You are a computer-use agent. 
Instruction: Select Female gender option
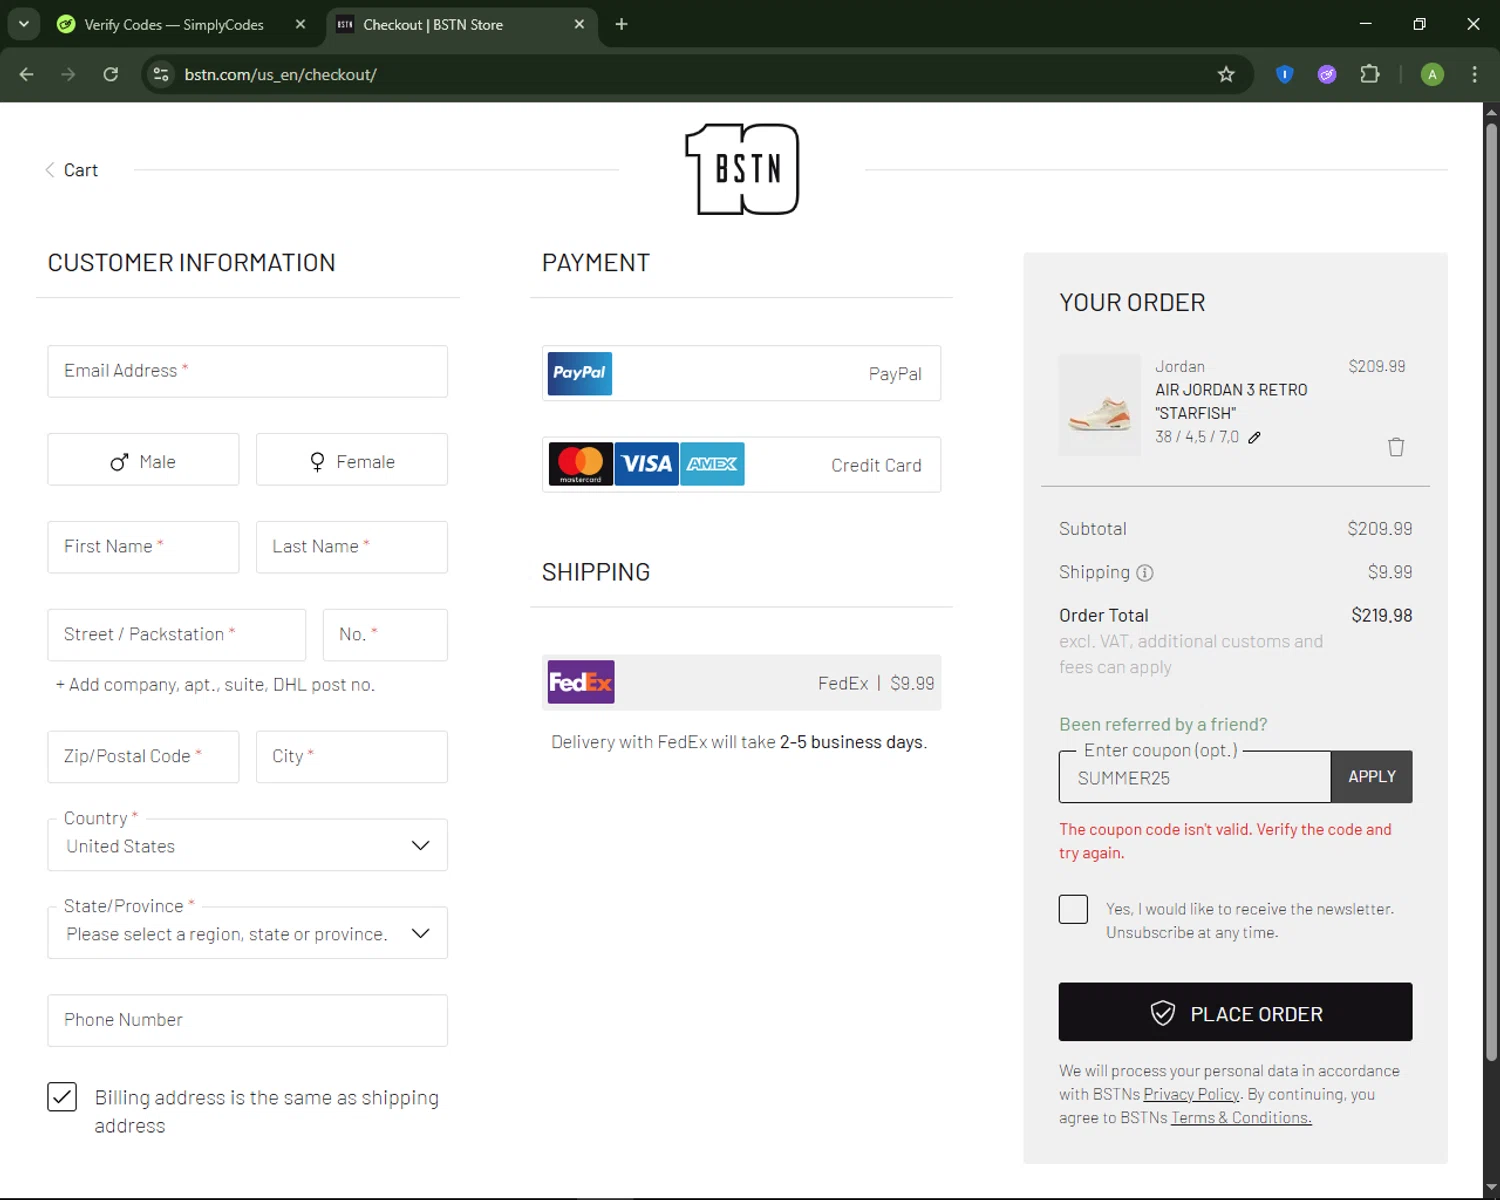tap(352, 460)
